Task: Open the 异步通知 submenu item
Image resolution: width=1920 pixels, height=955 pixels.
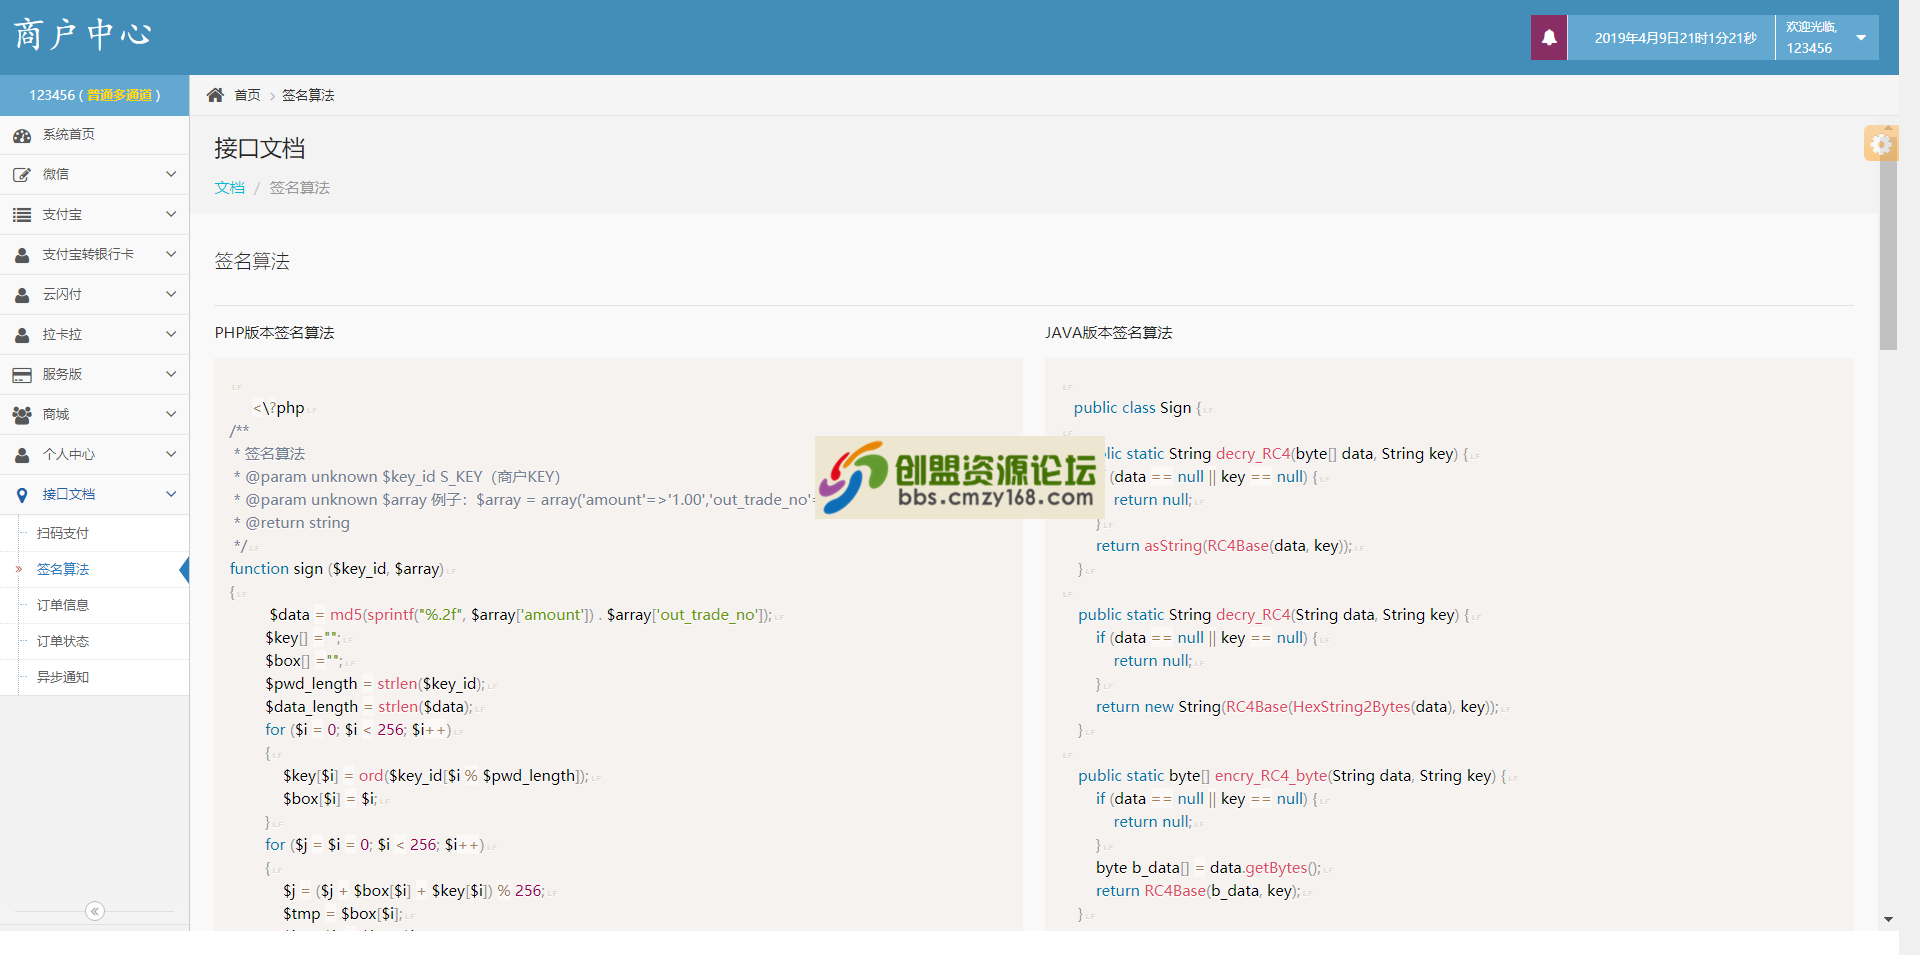Action: click(x=94, y=677)
